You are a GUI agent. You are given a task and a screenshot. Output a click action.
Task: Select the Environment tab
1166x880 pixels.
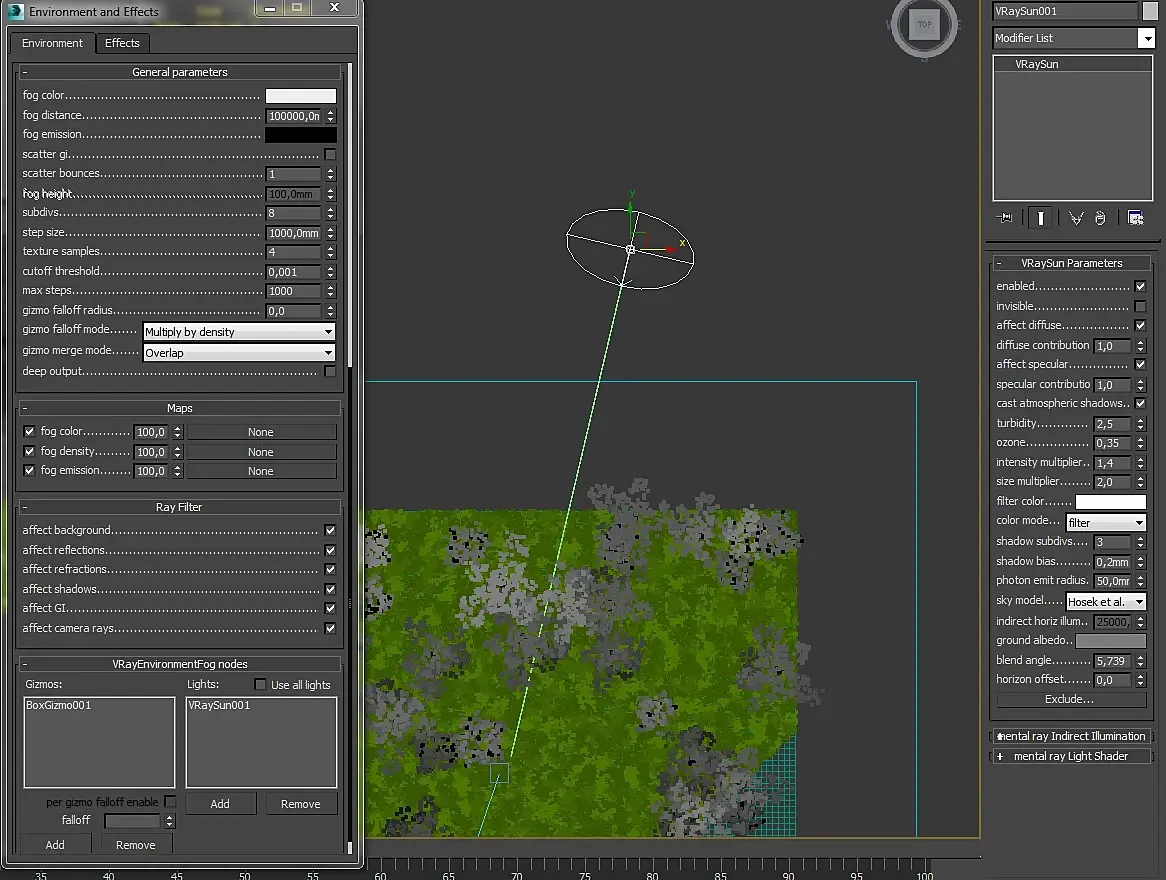(x=52, y=43)
